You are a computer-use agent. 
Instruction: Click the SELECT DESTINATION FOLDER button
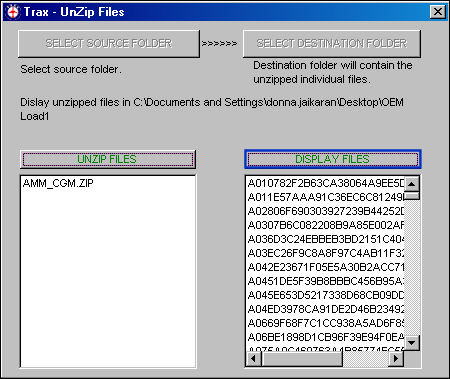tap(332, 44)
